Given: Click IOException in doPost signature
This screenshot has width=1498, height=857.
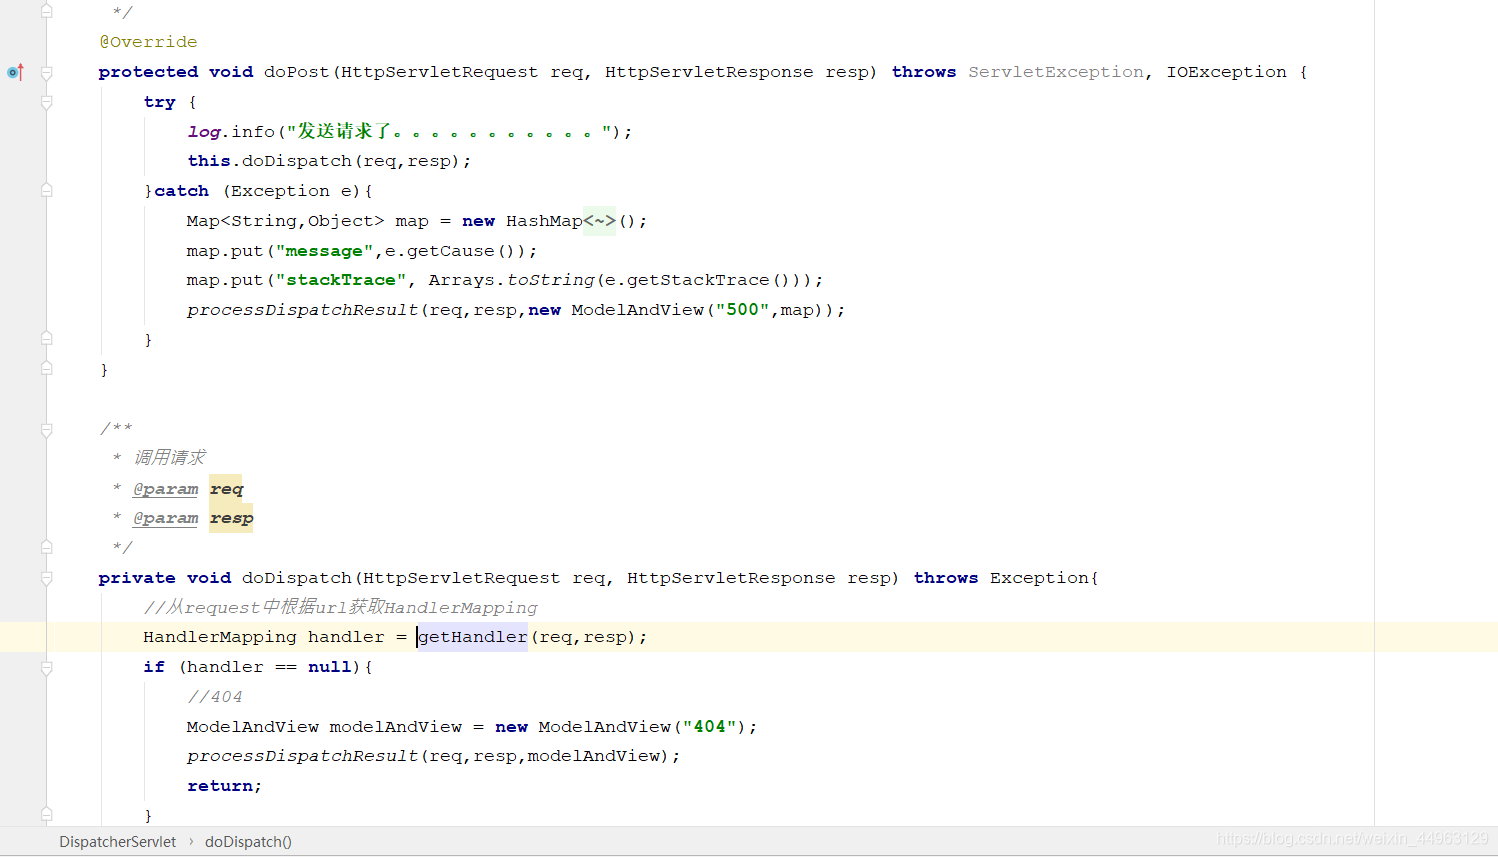Looking at the screenshot, I should 1227,72.
